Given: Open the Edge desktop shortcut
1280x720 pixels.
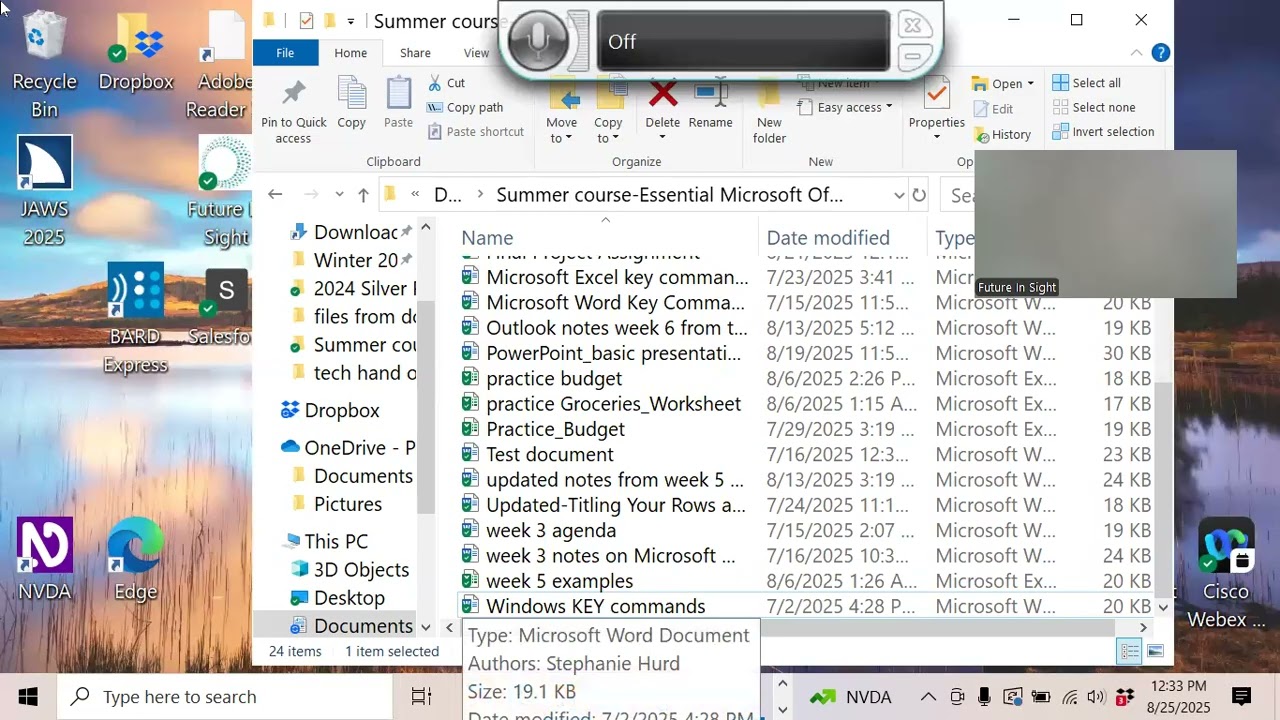Looking at the screenshot, I should tap(135, 559).
